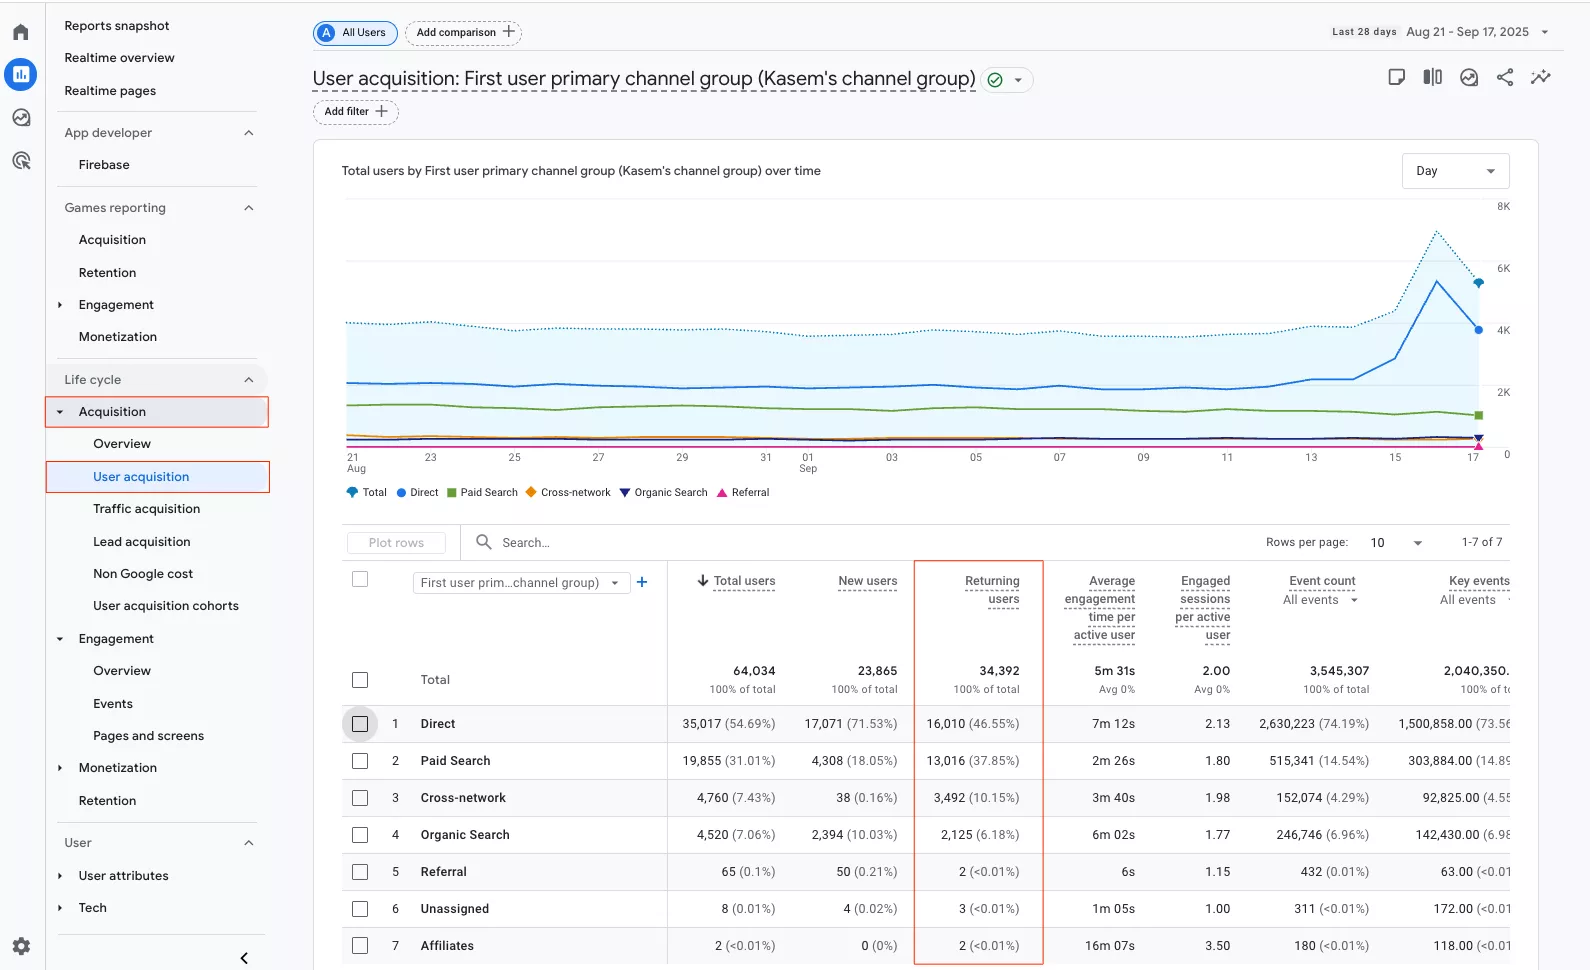Open the Explore icon in left rail
The width and height of the screenshot is (1590, 970).
tap(21, 118)
